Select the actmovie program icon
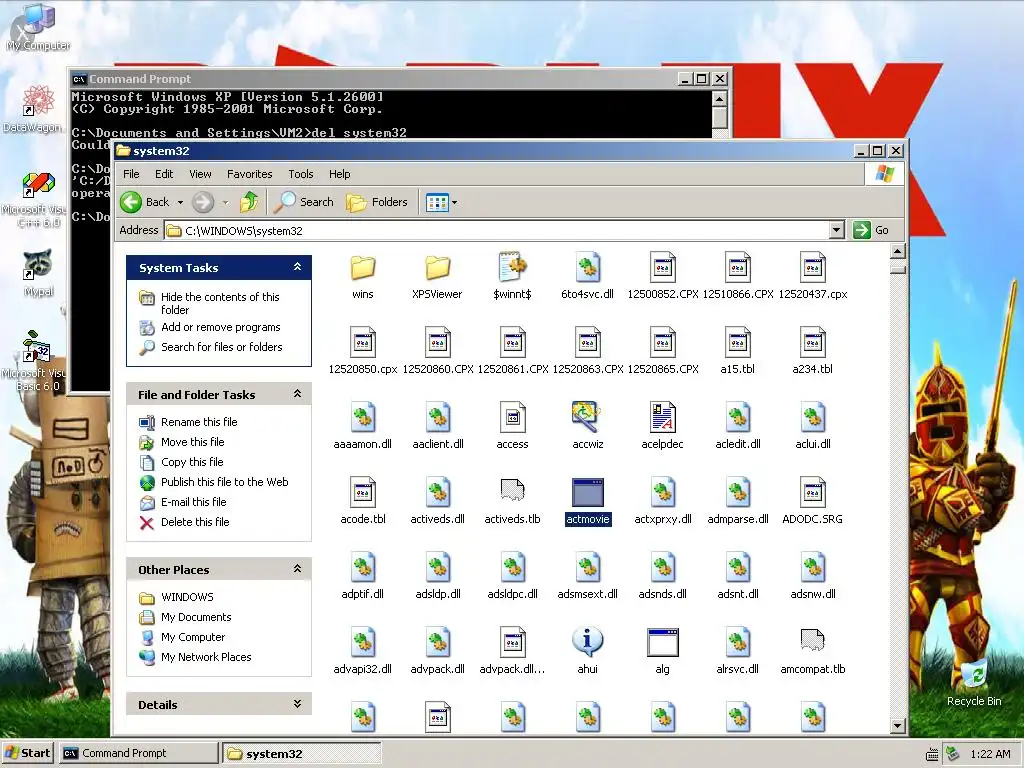The height and width of the screenshot is (768, 1024). pos(588,492)
